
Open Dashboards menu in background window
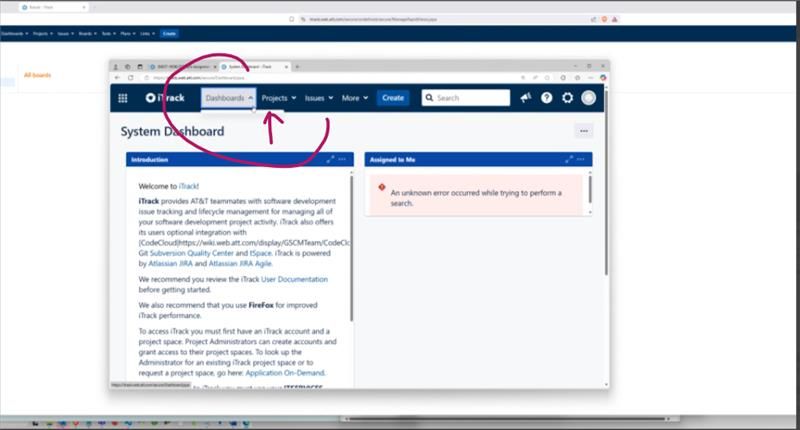tap(14, 34)
